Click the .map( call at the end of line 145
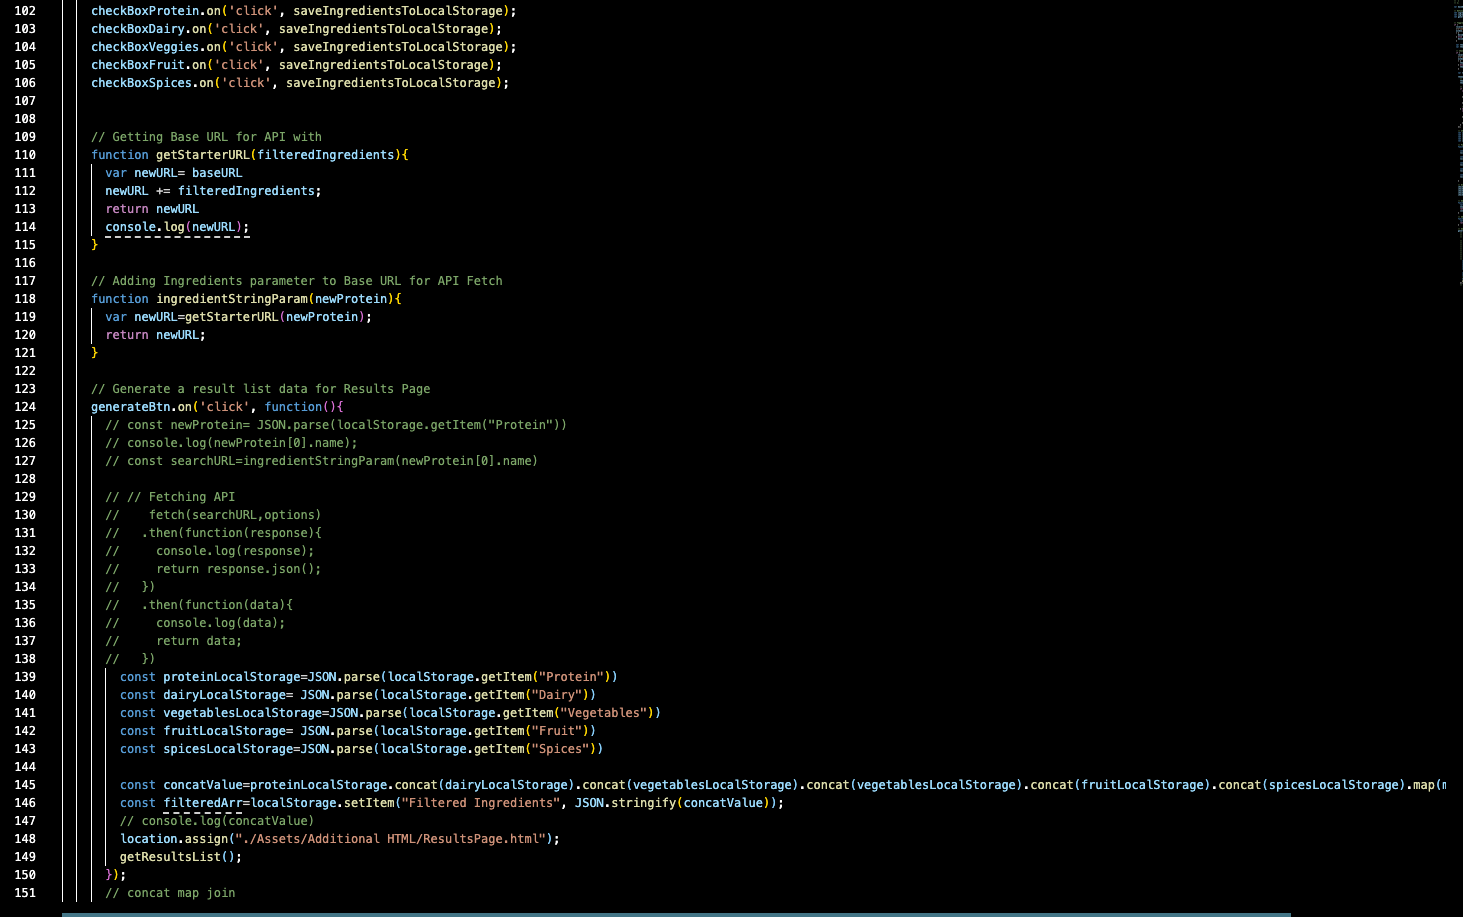 pos(1437,784)
